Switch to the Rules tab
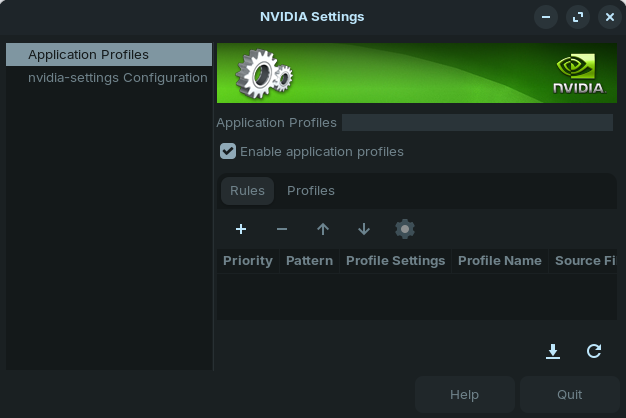 point(247,191)
